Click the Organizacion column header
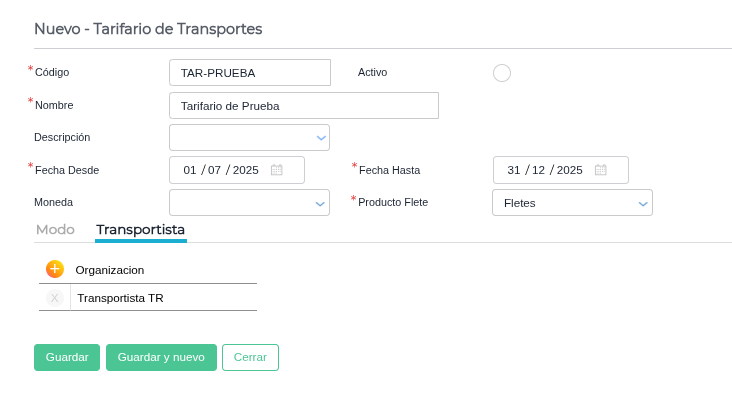The image size is (732, 403). point(110,270)
